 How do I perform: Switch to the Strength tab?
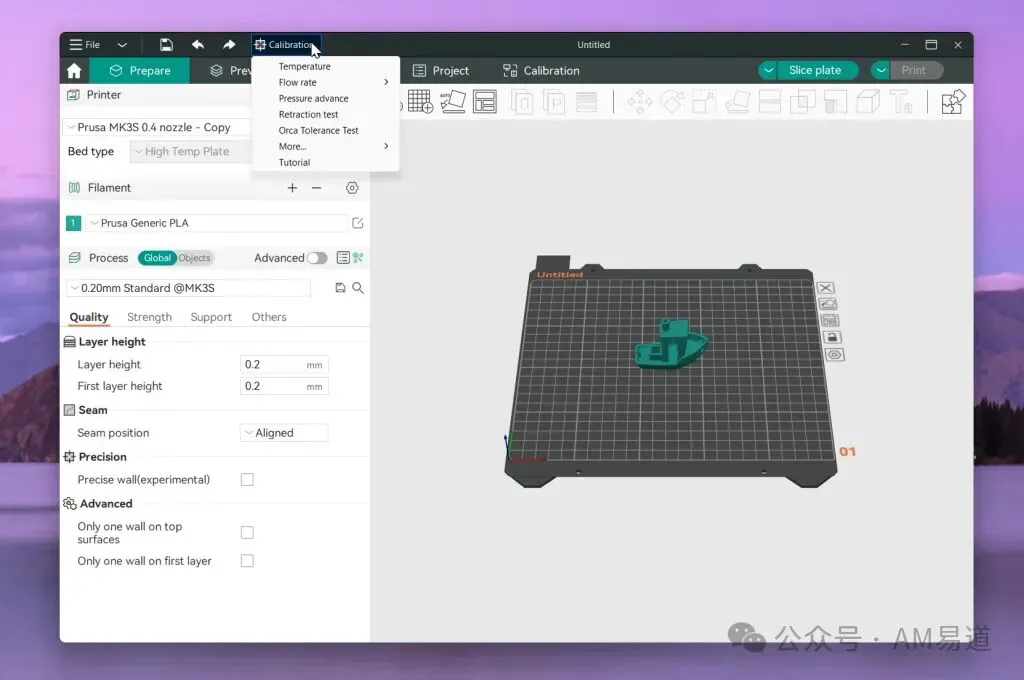pos(150,317)
